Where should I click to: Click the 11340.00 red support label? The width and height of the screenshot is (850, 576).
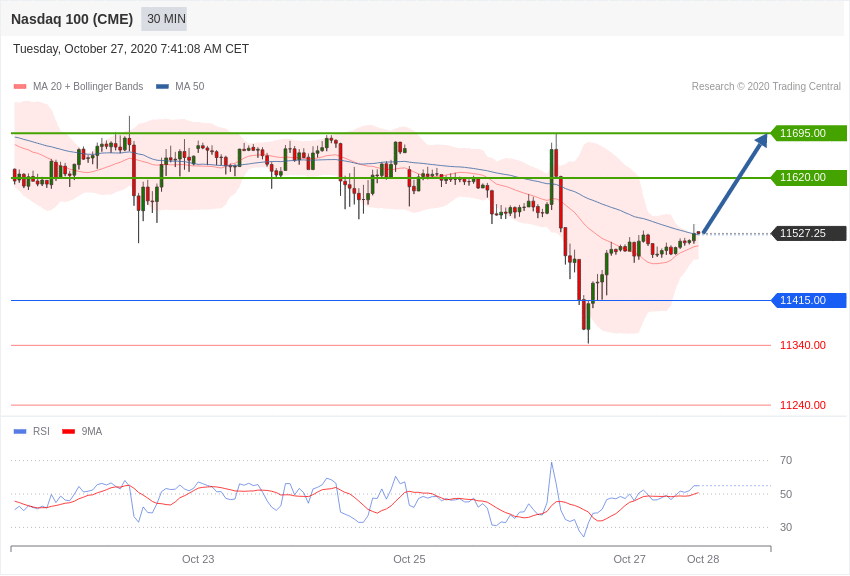[x=803, y=345]
